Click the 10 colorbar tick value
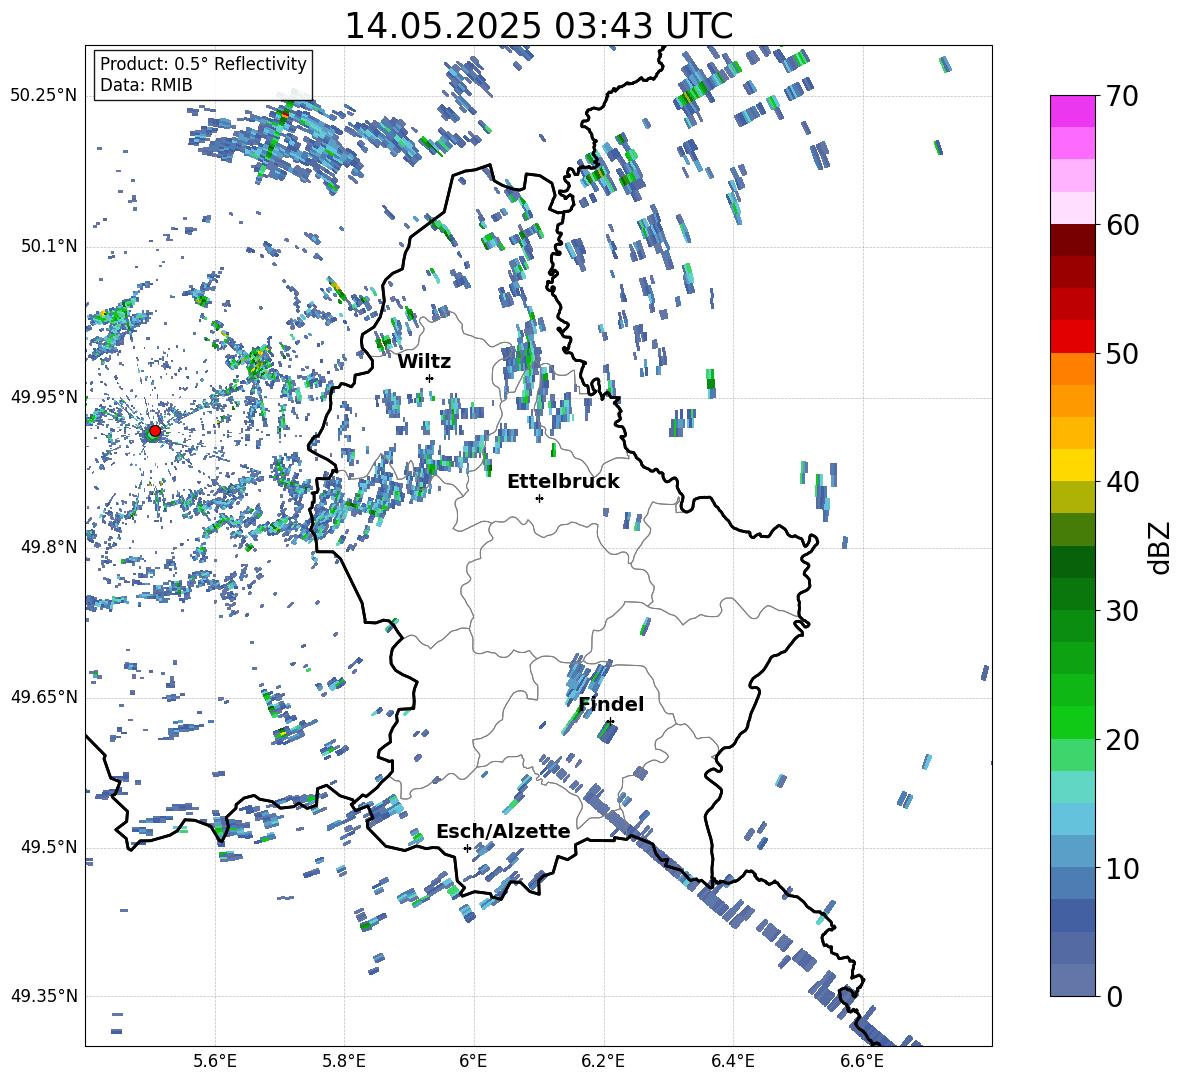The width and height of the screenshot is (1184, 1081). pos(1122,868)
